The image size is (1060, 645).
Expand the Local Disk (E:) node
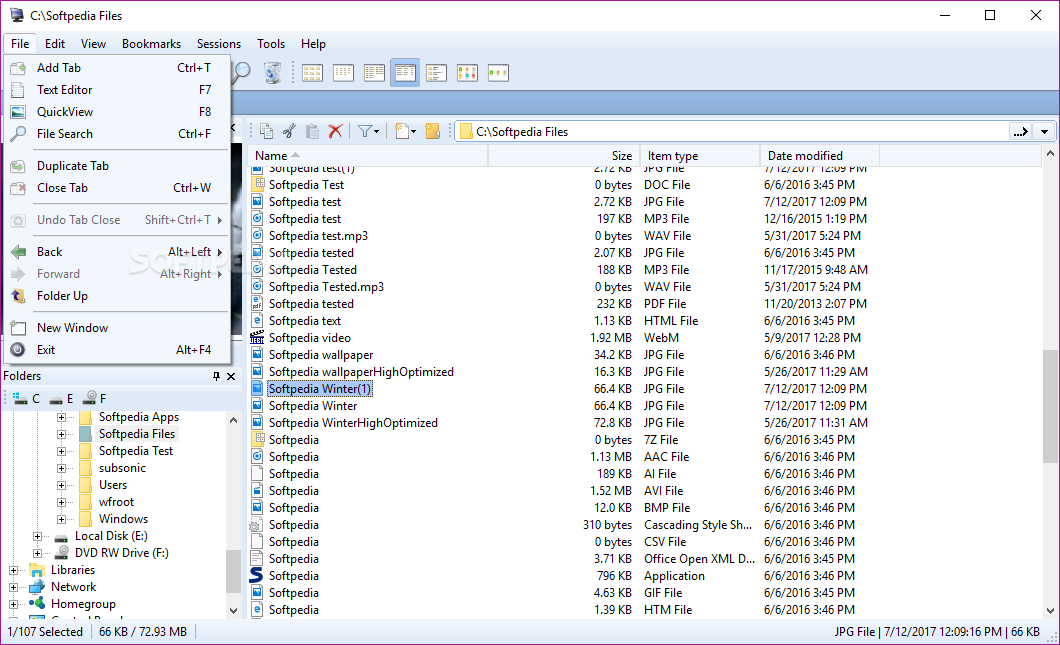click(38, 536)
